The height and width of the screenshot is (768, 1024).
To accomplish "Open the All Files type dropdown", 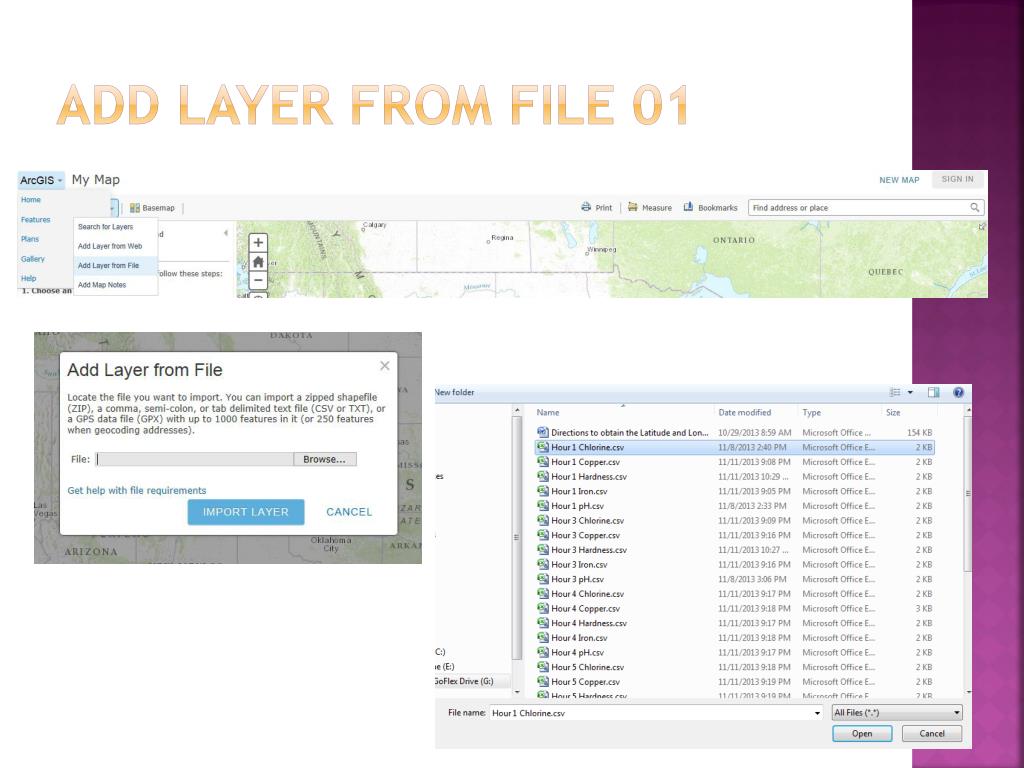I will click(897, 712).
